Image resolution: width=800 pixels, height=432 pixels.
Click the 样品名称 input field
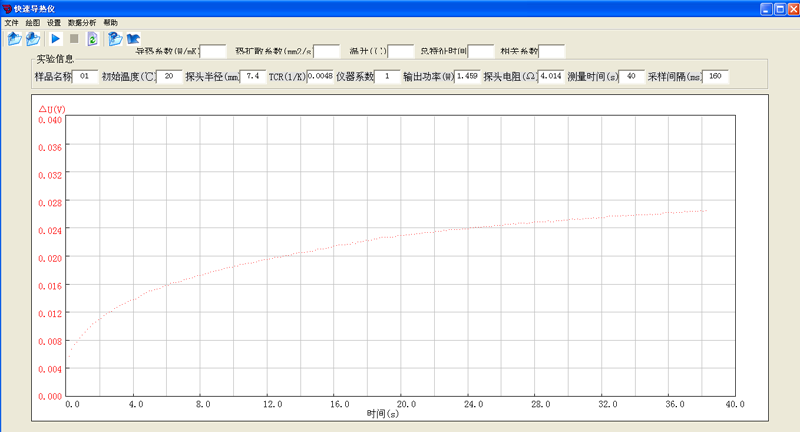(84, 76)
